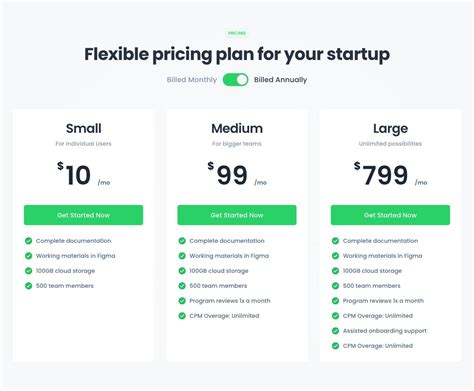The width and height of the screenshot is (474, 391).
Task: Click the Medium plan title
Action: coord(237,128)
